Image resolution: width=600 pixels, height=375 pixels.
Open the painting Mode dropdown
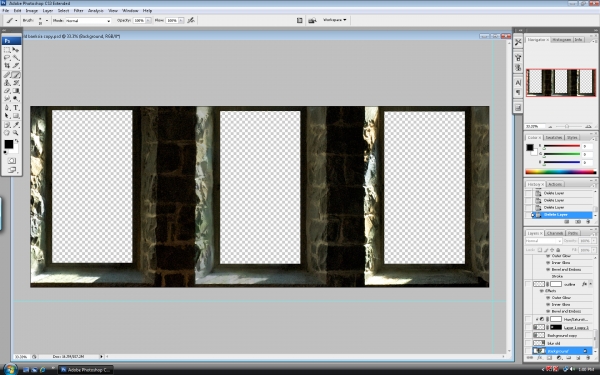point(88,21)
